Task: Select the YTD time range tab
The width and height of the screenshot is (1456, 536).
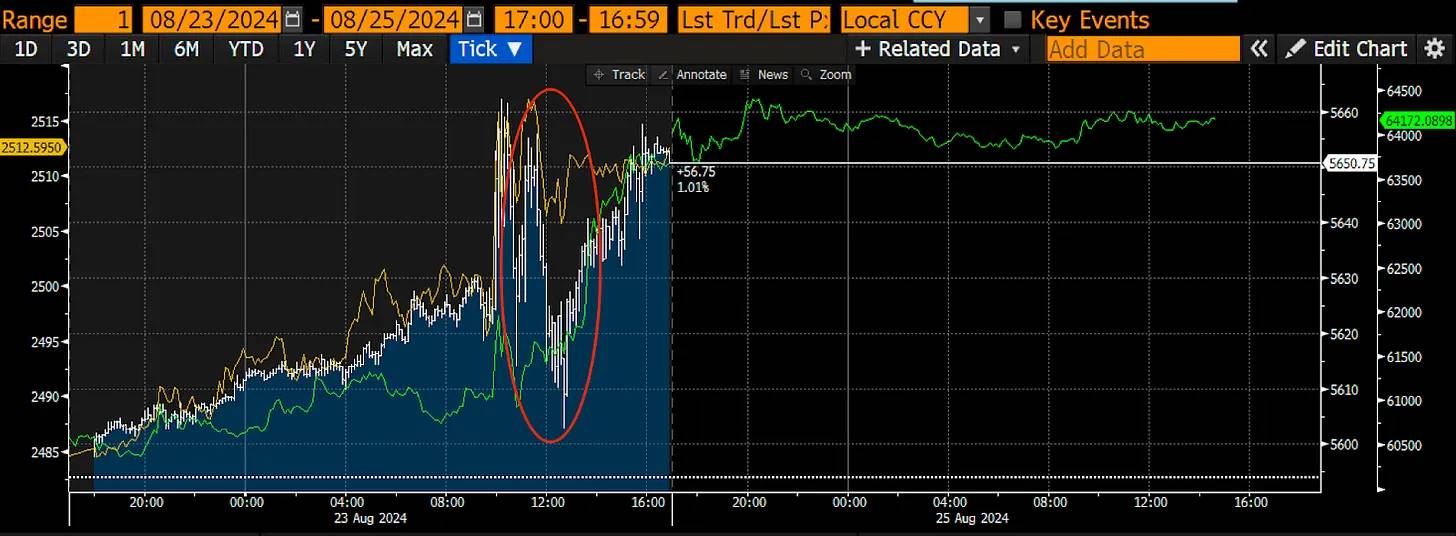Action: [x=244, y=49]
